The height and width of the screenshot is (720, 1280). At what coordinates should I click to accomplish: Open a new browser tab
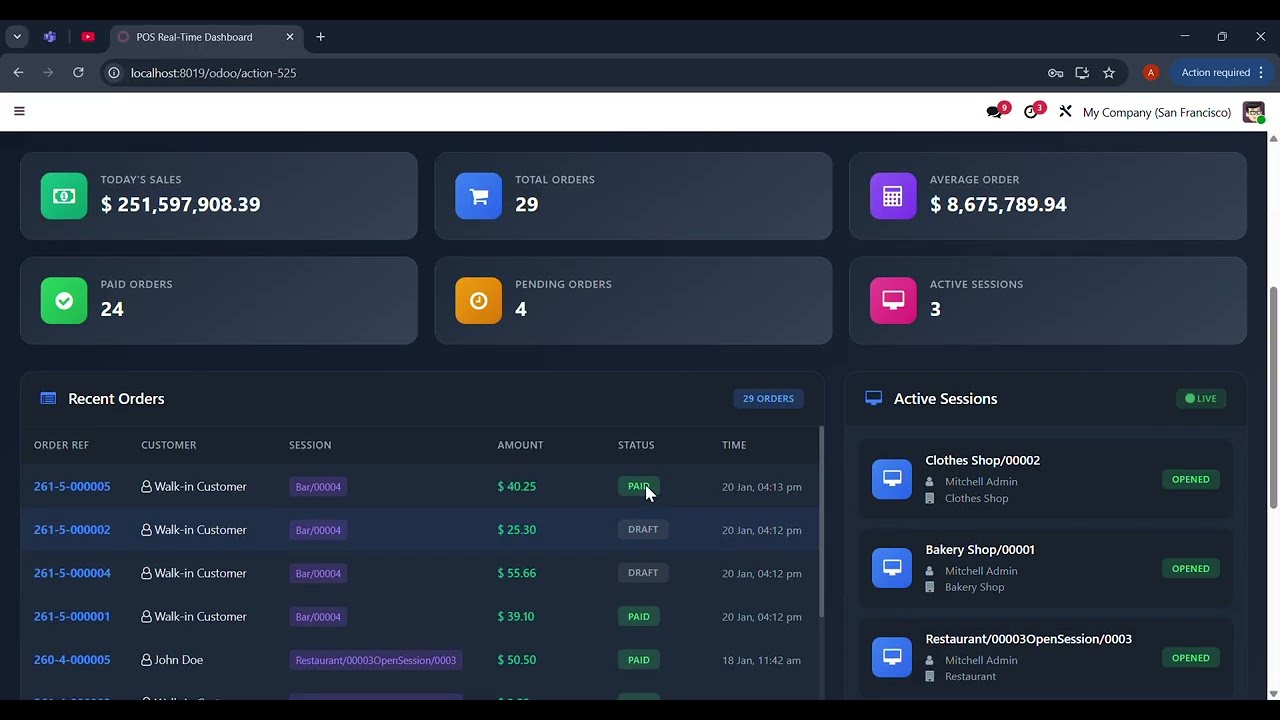[321, 37]
